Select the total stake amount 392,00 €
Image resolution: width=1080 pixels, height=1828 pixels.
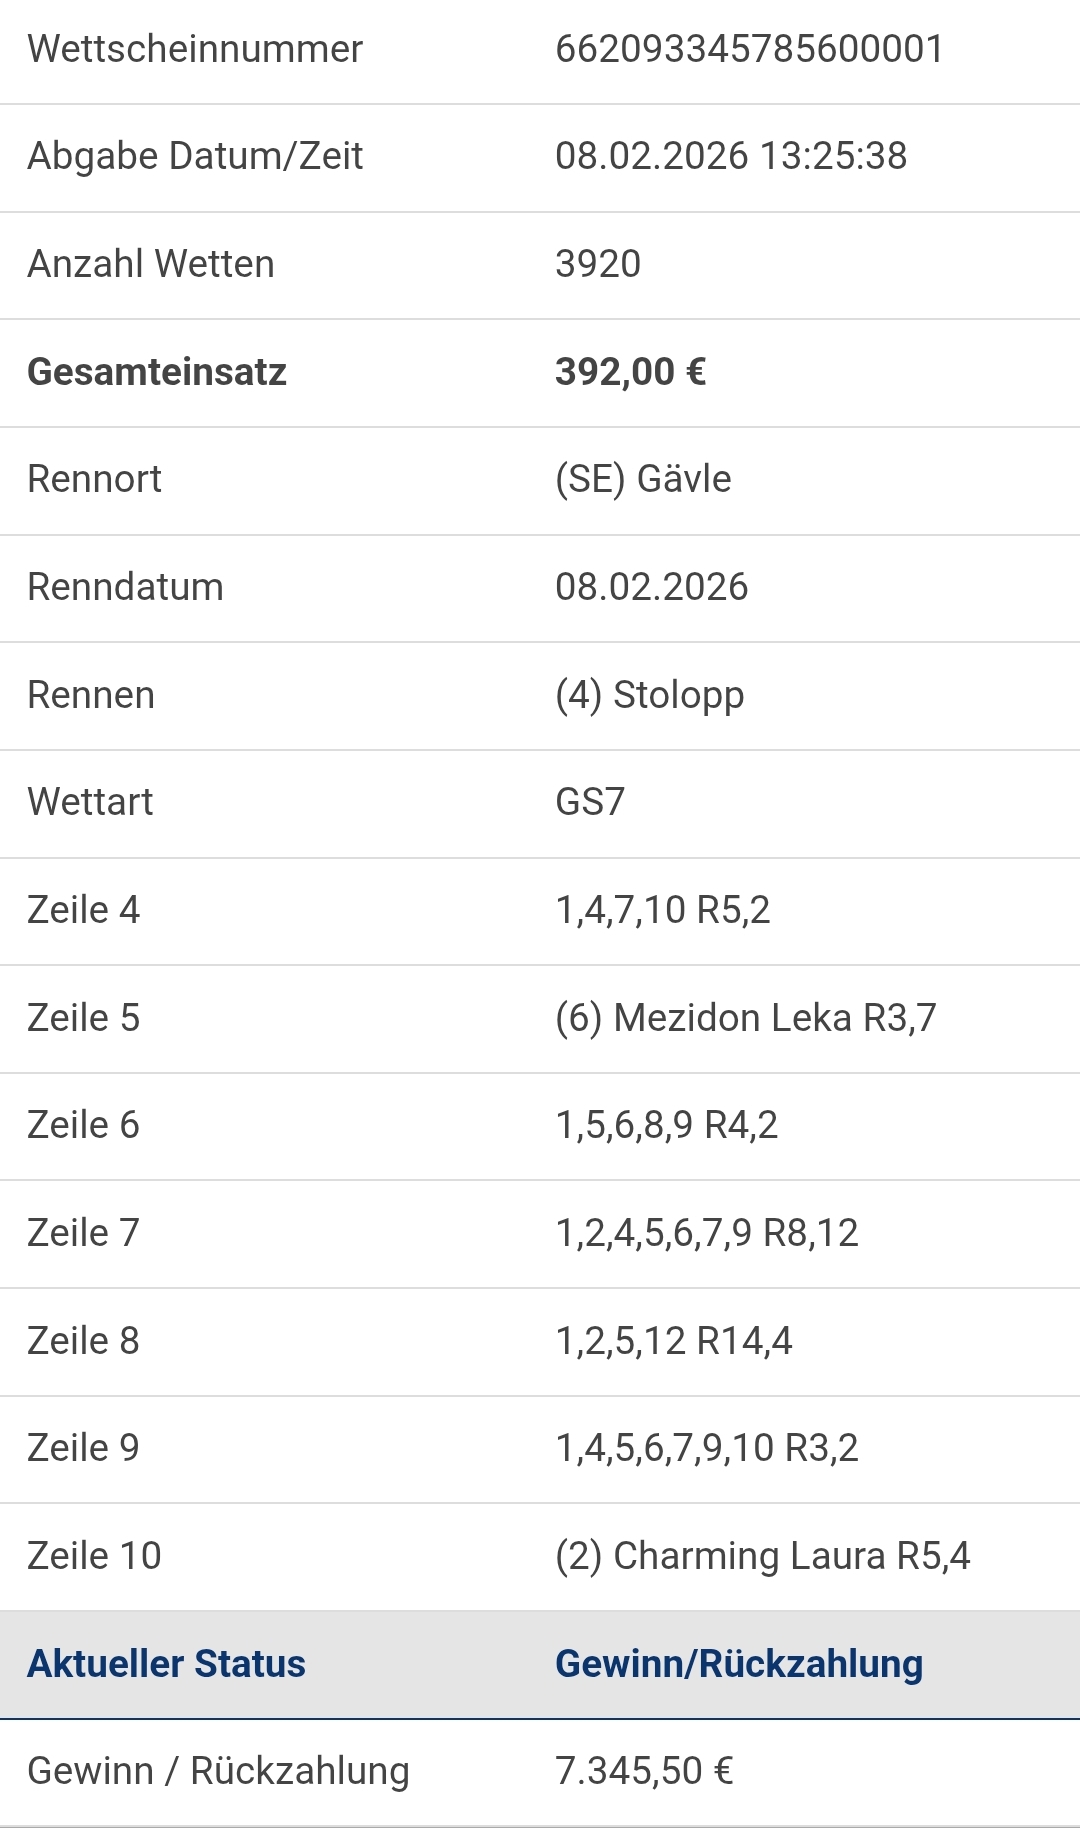click(631, 372)
